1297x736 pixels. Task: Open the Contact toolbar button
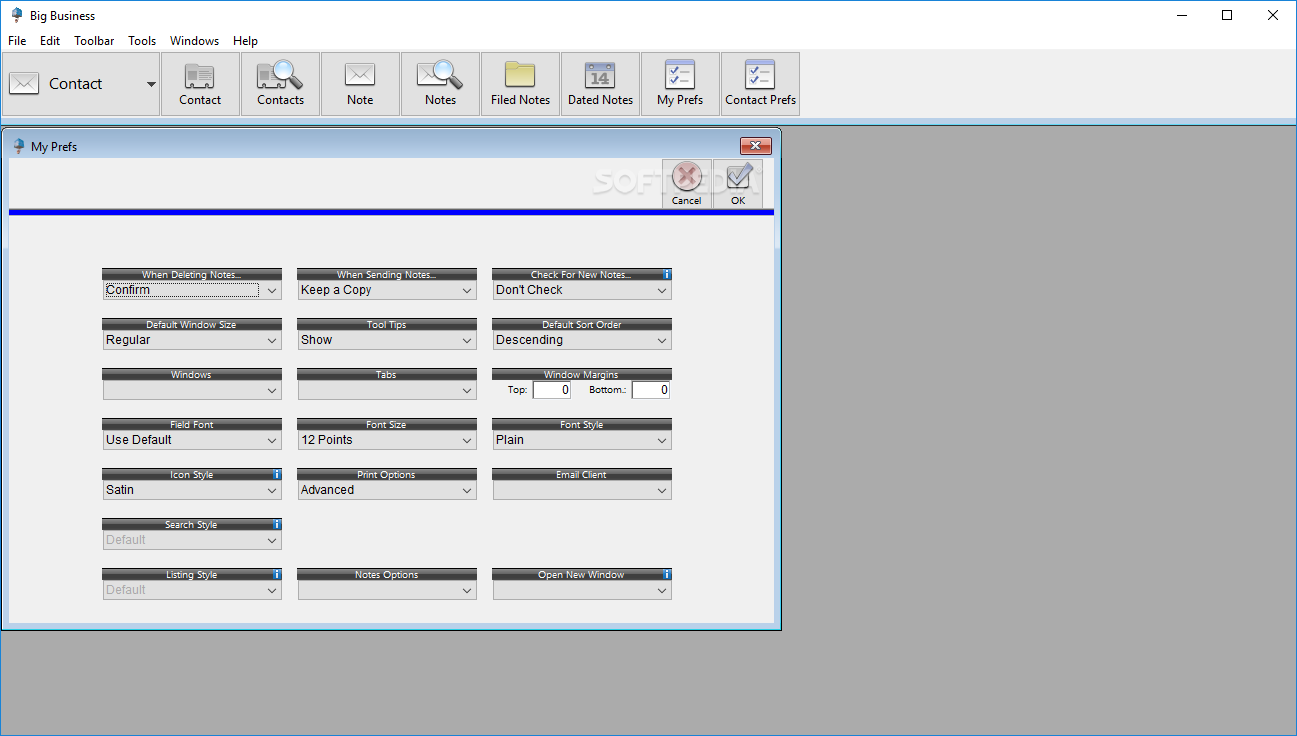pos(200,84)
